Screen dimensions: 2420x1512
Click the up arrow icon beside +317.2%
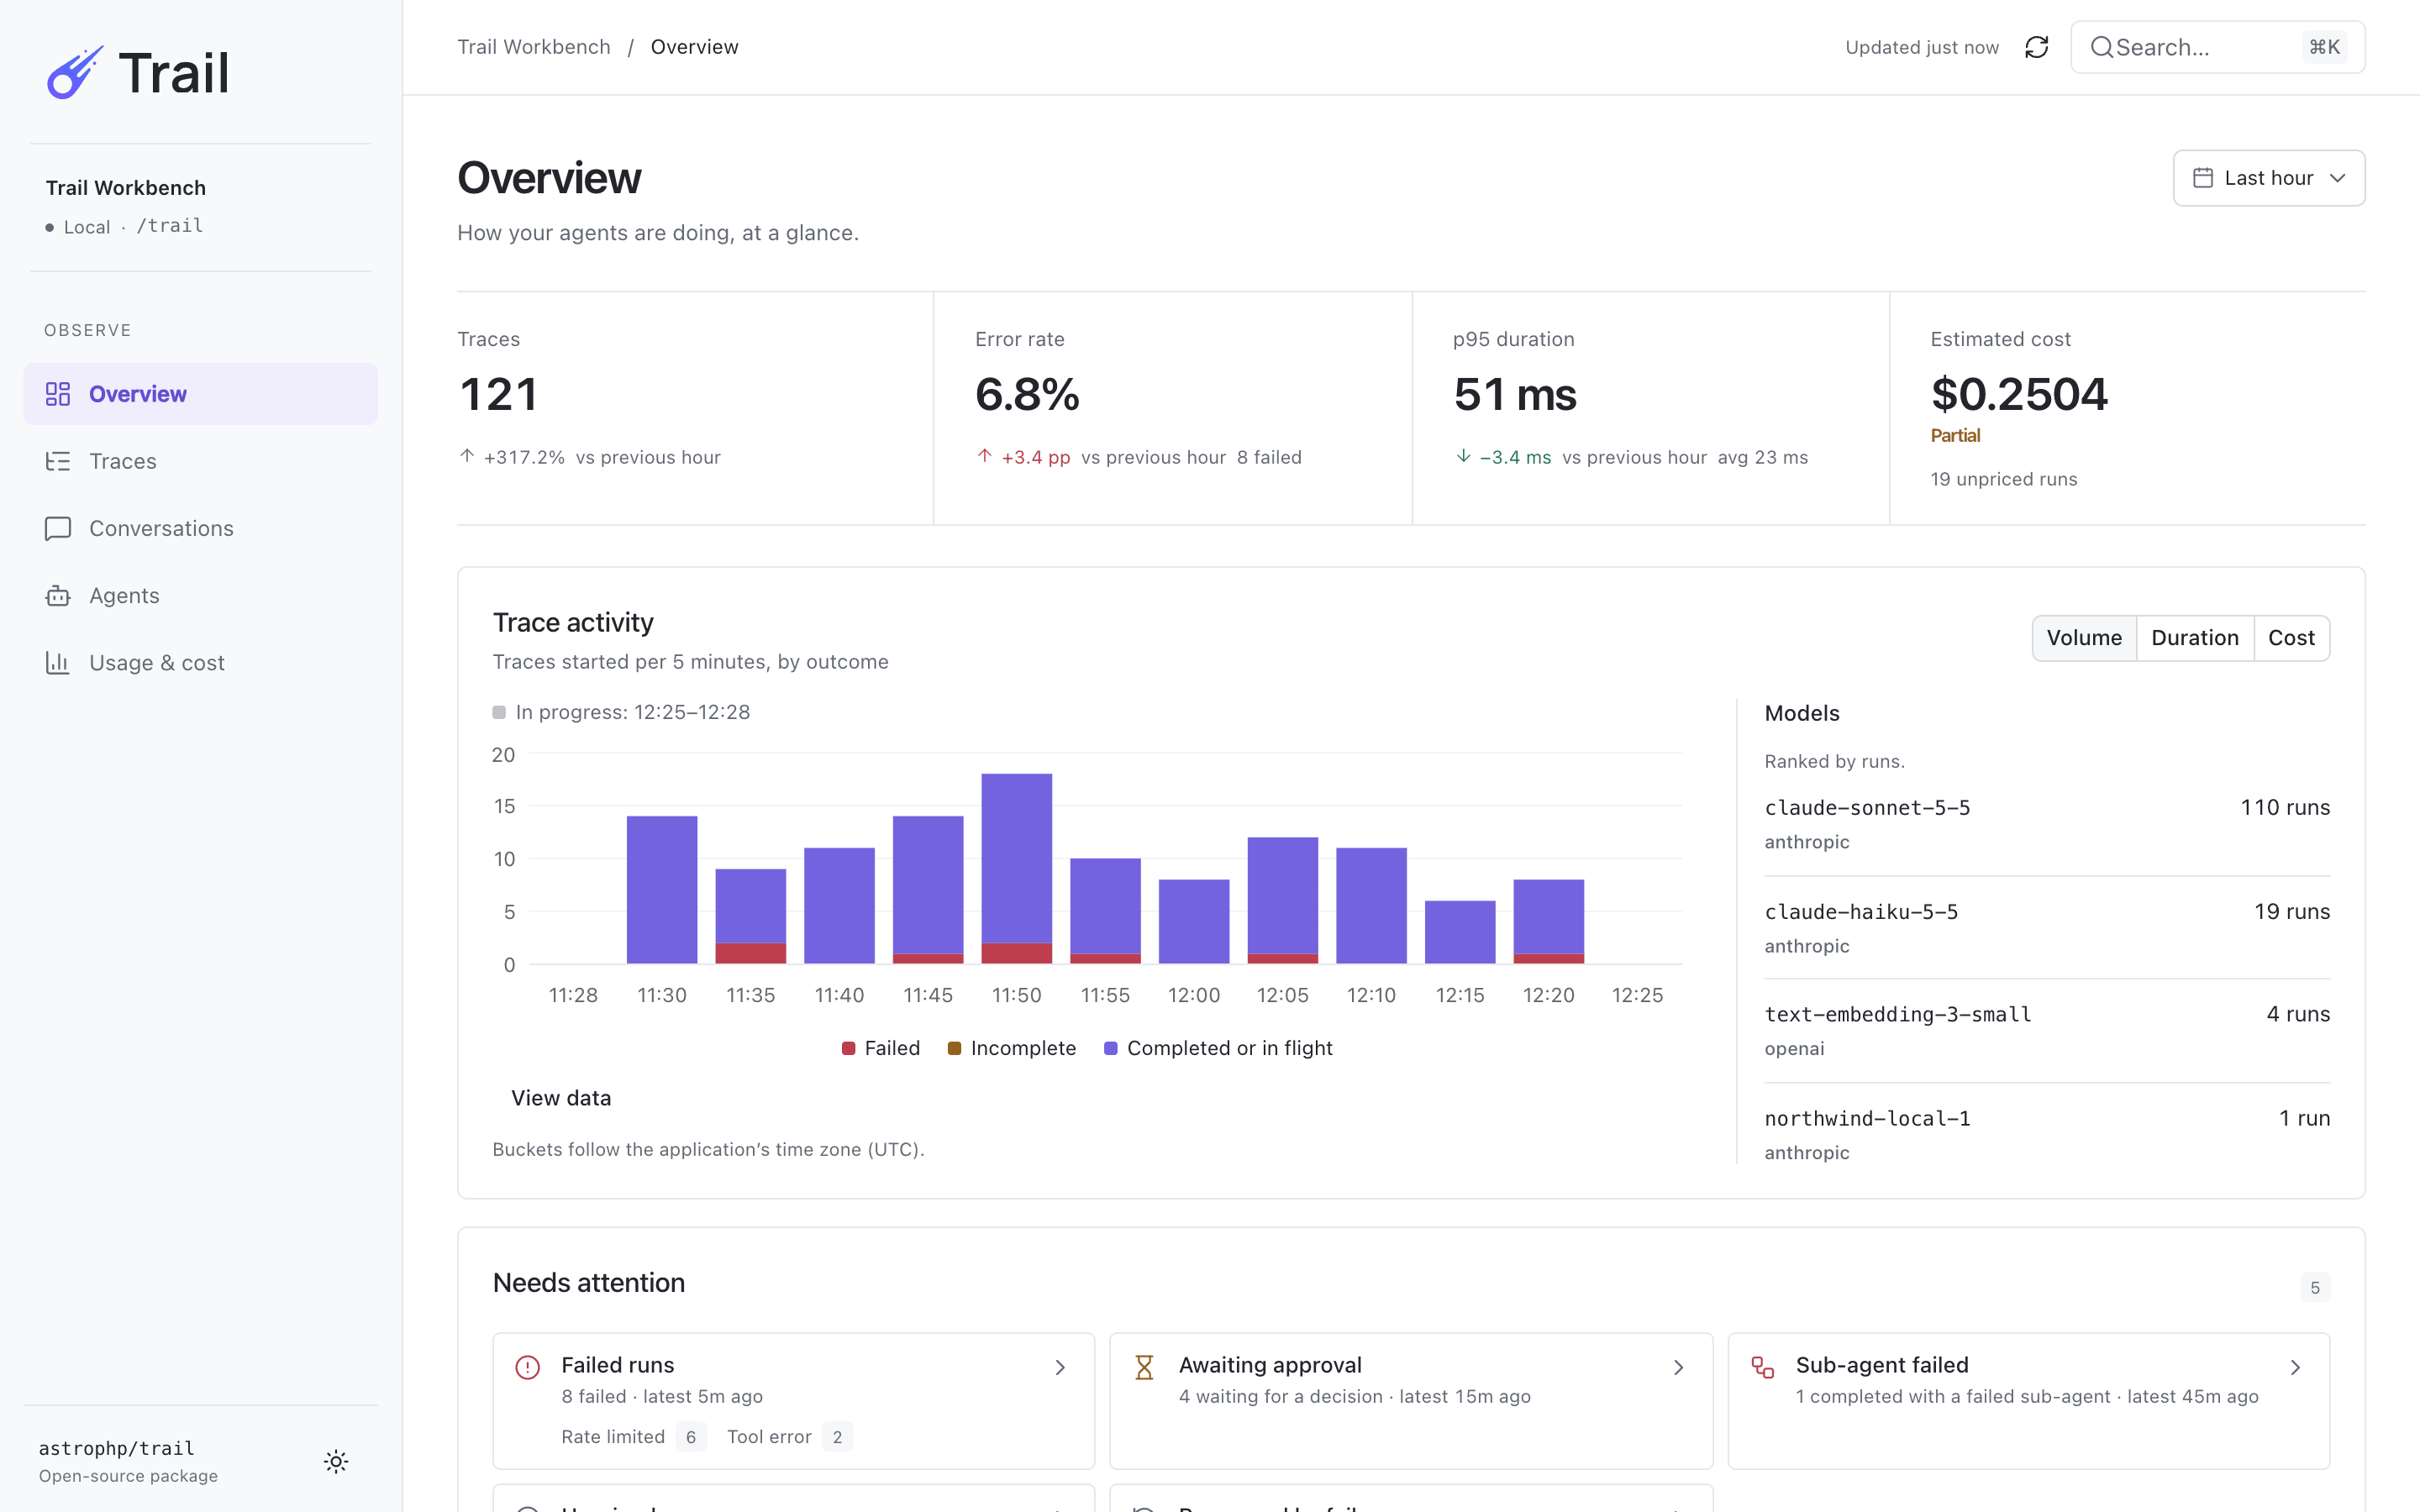[466, 456]
